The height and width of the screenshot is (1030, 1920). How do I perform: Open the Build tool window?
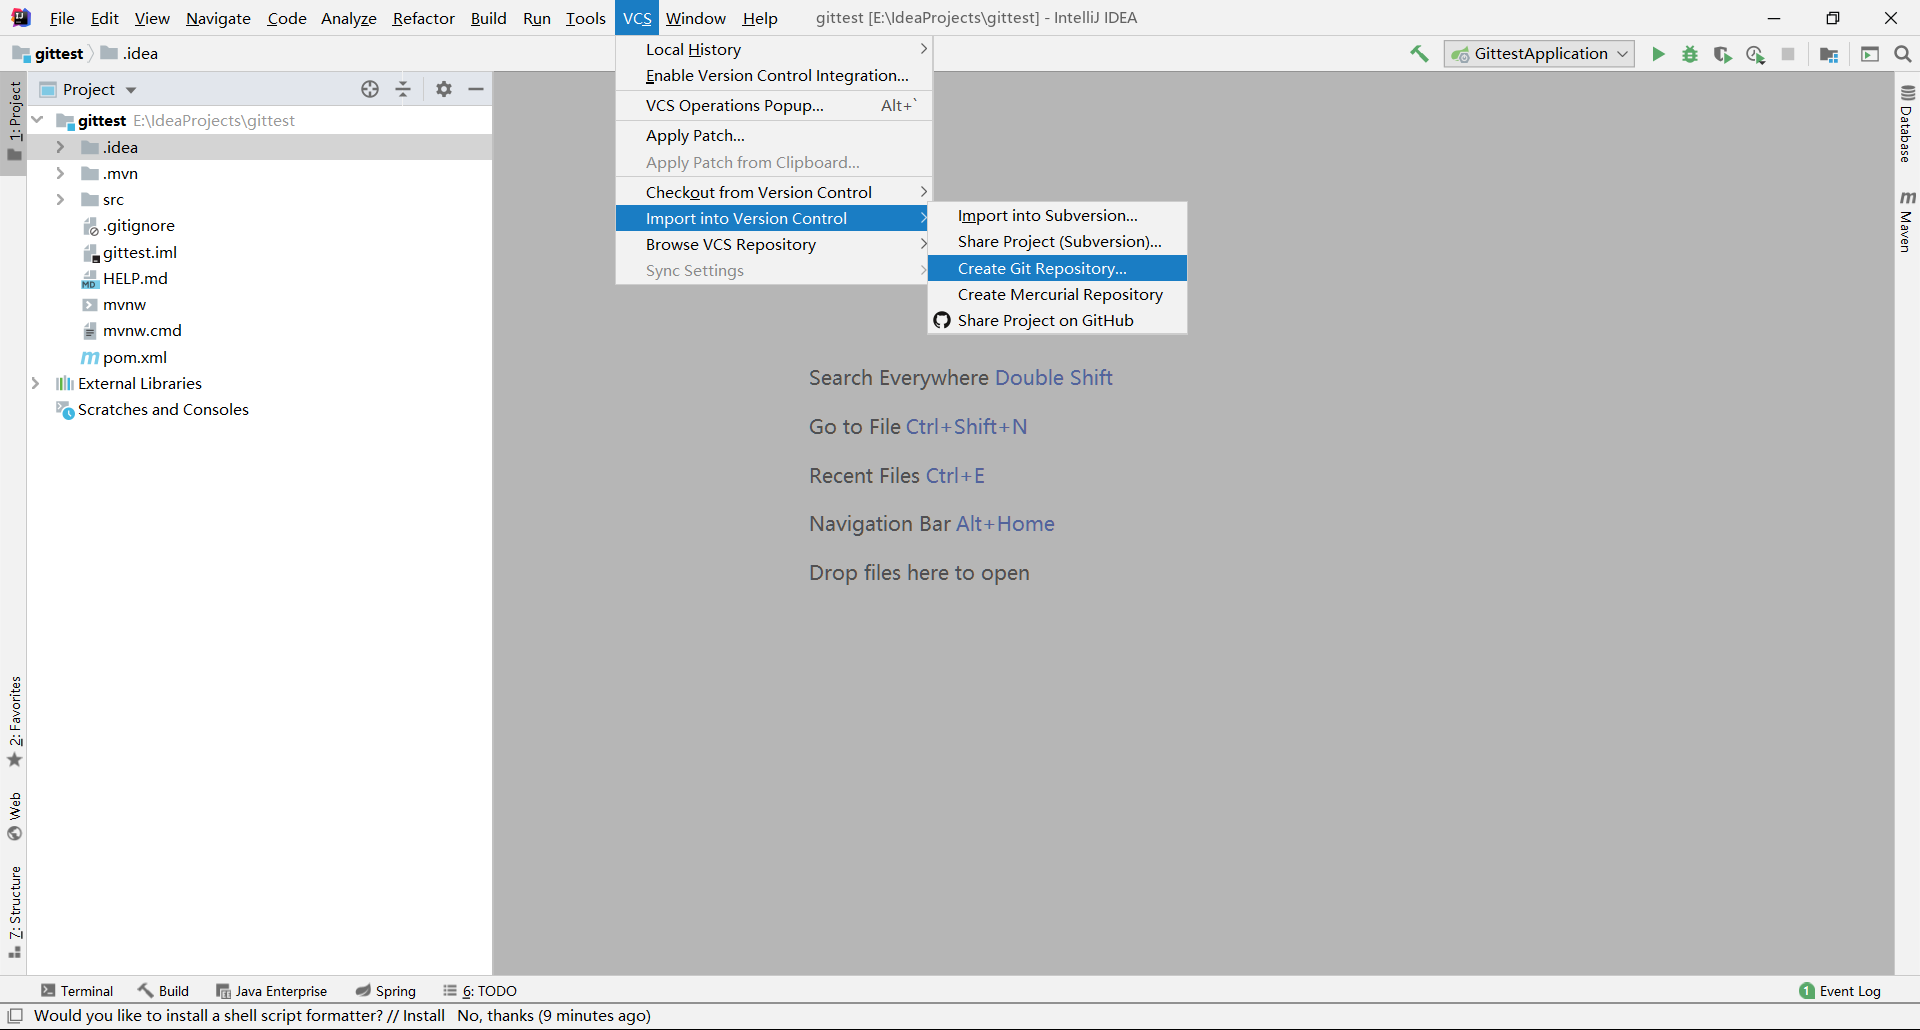163,991
